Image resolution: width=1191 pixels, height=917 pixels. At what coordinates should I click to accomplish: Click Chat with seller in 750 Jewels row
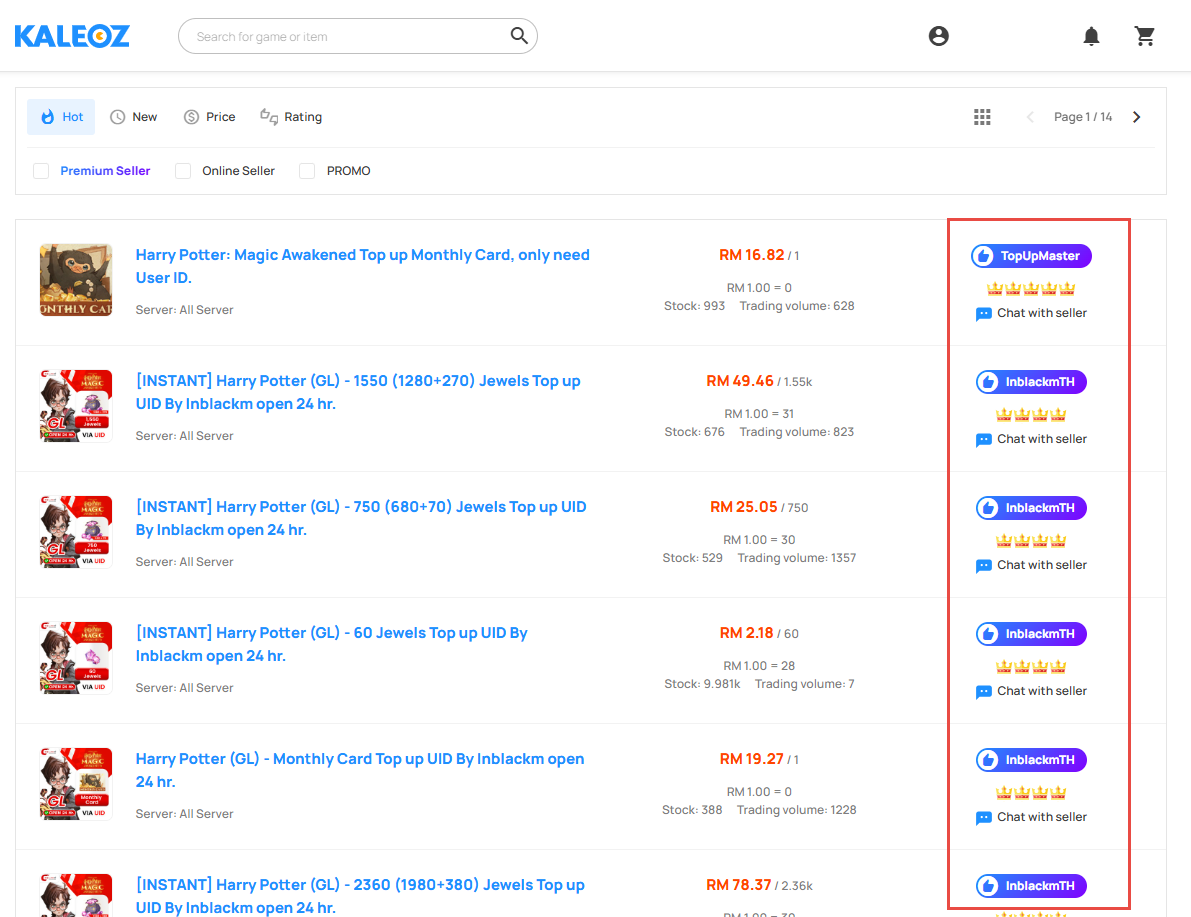tap(1041, 565)
